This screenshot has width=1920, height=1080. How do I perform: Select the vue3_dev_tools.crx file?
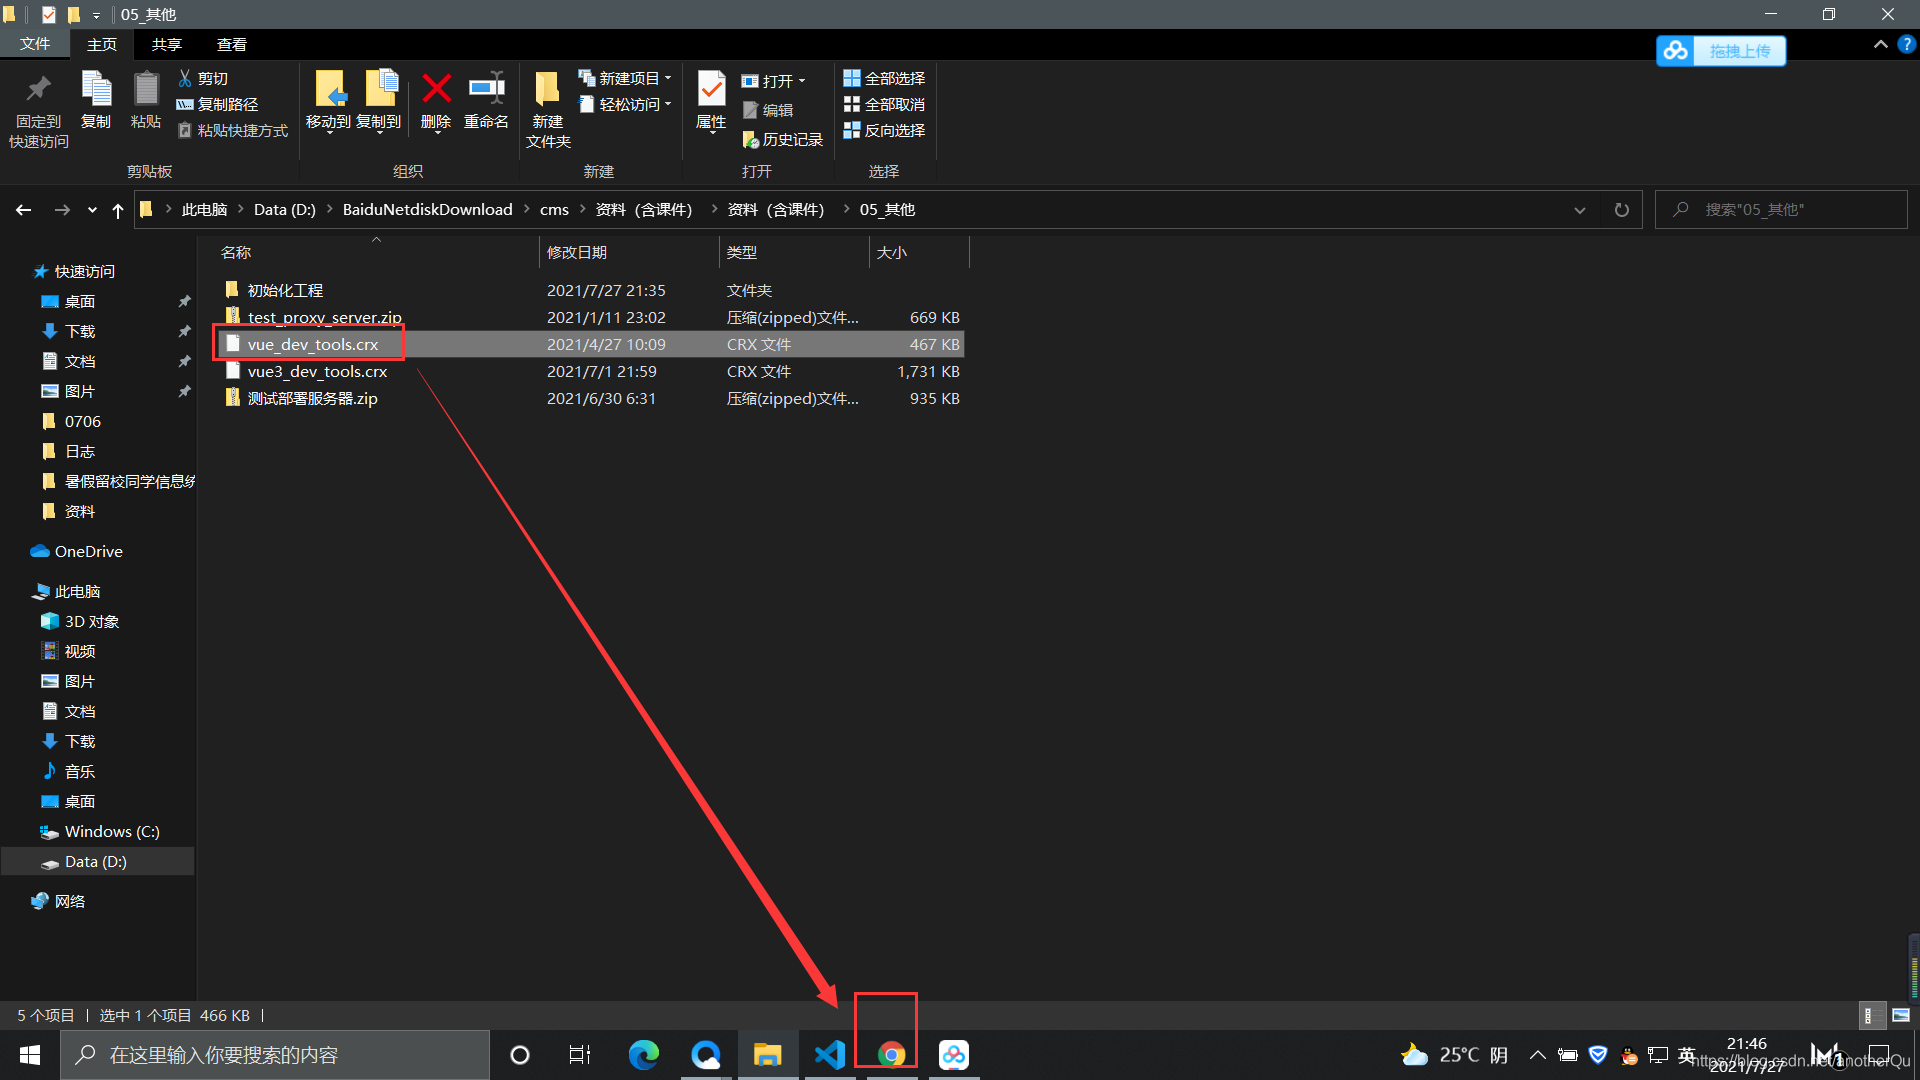click(317, 371)
